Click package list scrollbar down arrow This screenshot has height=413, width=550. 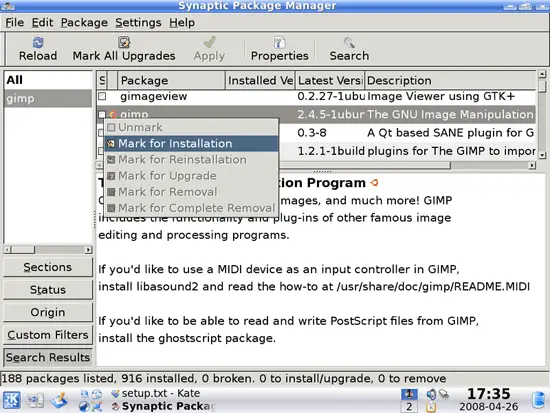[x=542, y=154]
